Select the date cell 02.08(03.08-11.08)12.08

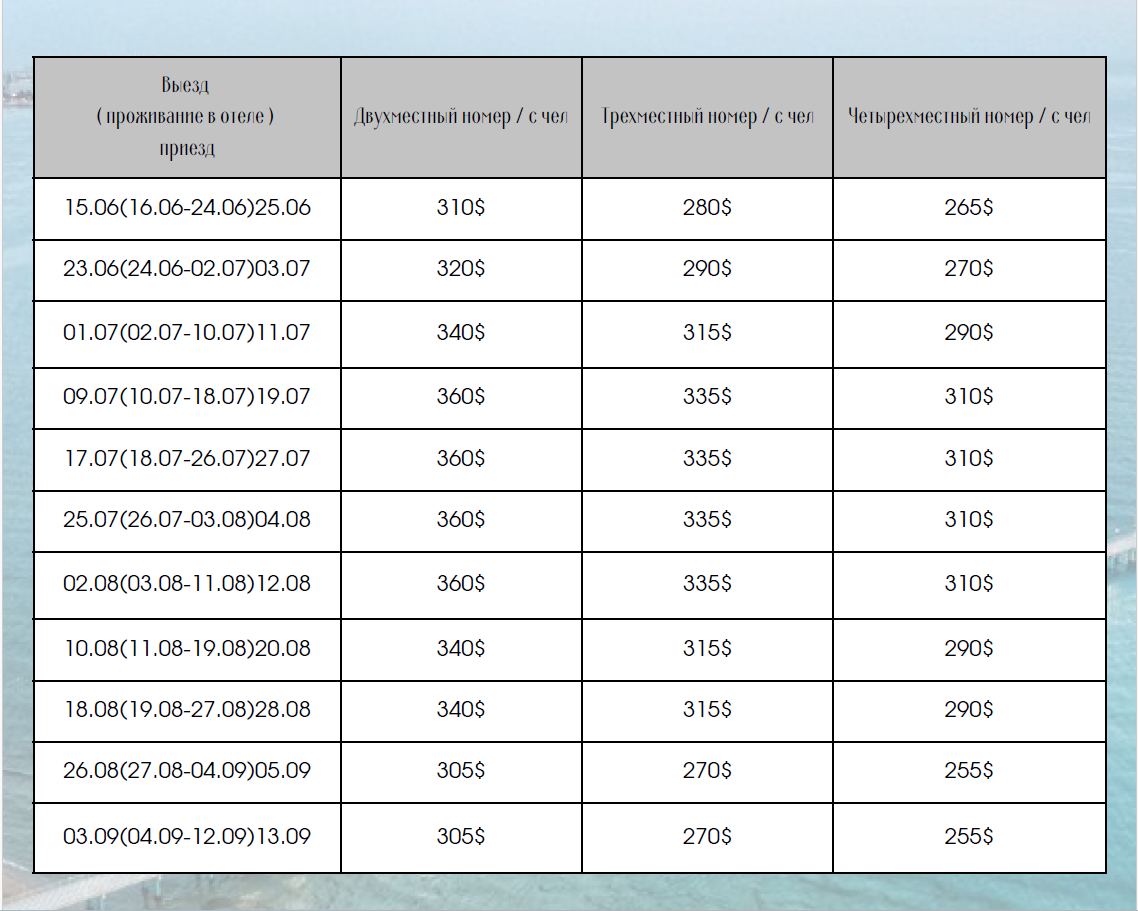[187, 584]
